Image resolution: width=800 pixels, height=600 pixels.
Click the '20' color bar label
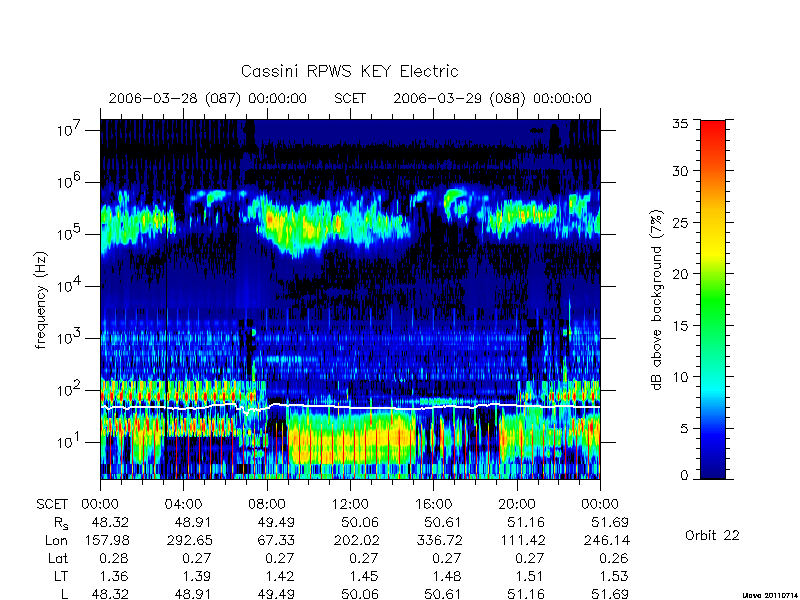click(x=680, y=273)
